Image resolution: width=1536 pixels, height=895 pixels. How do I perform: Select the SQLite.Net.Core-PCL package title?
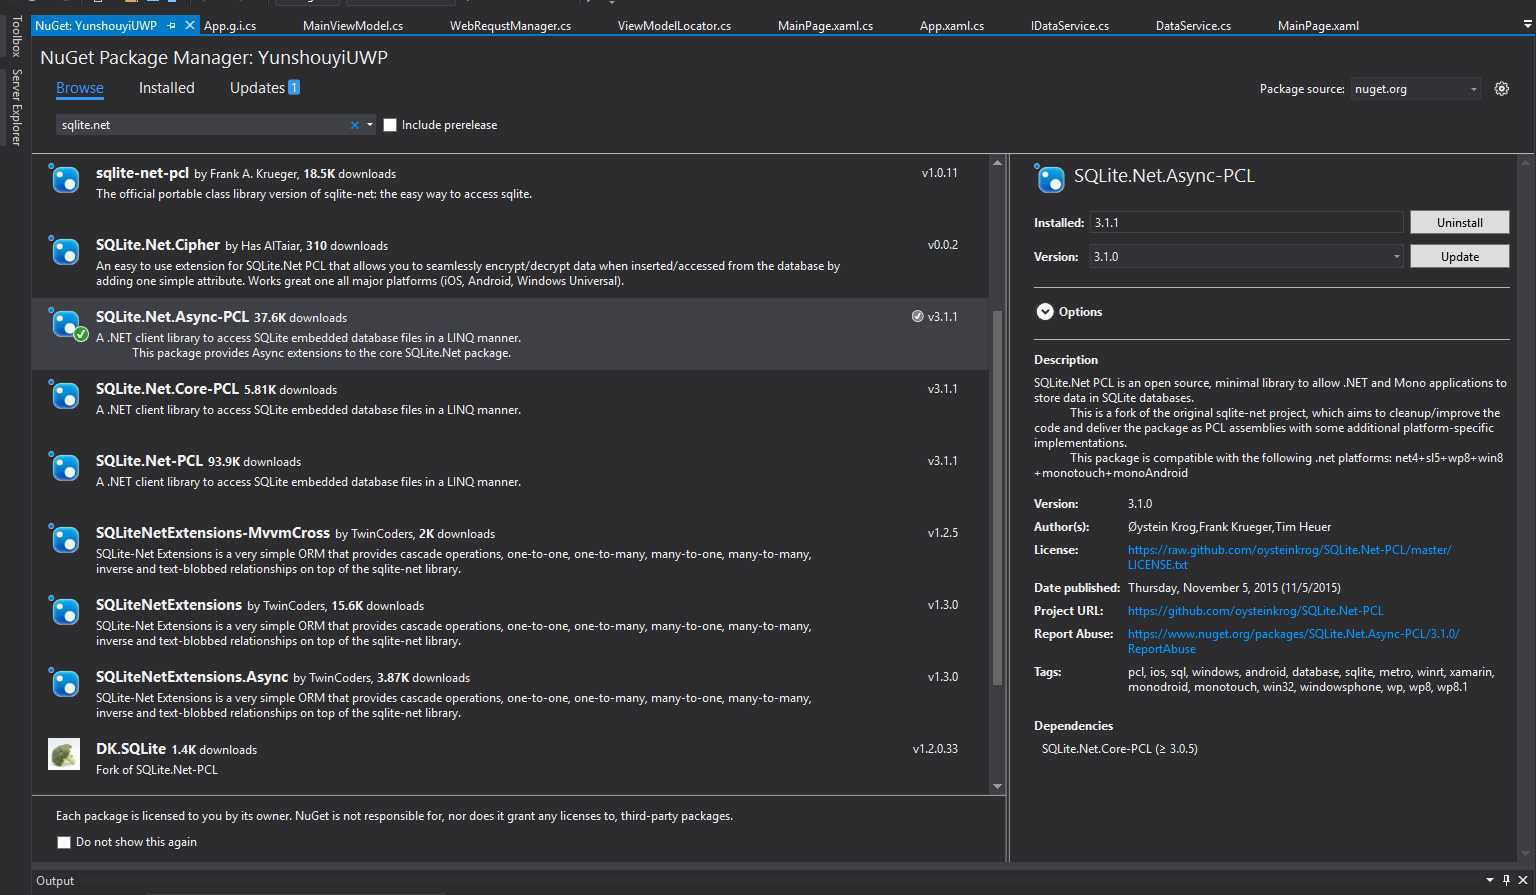pyautogui.click(x=167, y=389)
